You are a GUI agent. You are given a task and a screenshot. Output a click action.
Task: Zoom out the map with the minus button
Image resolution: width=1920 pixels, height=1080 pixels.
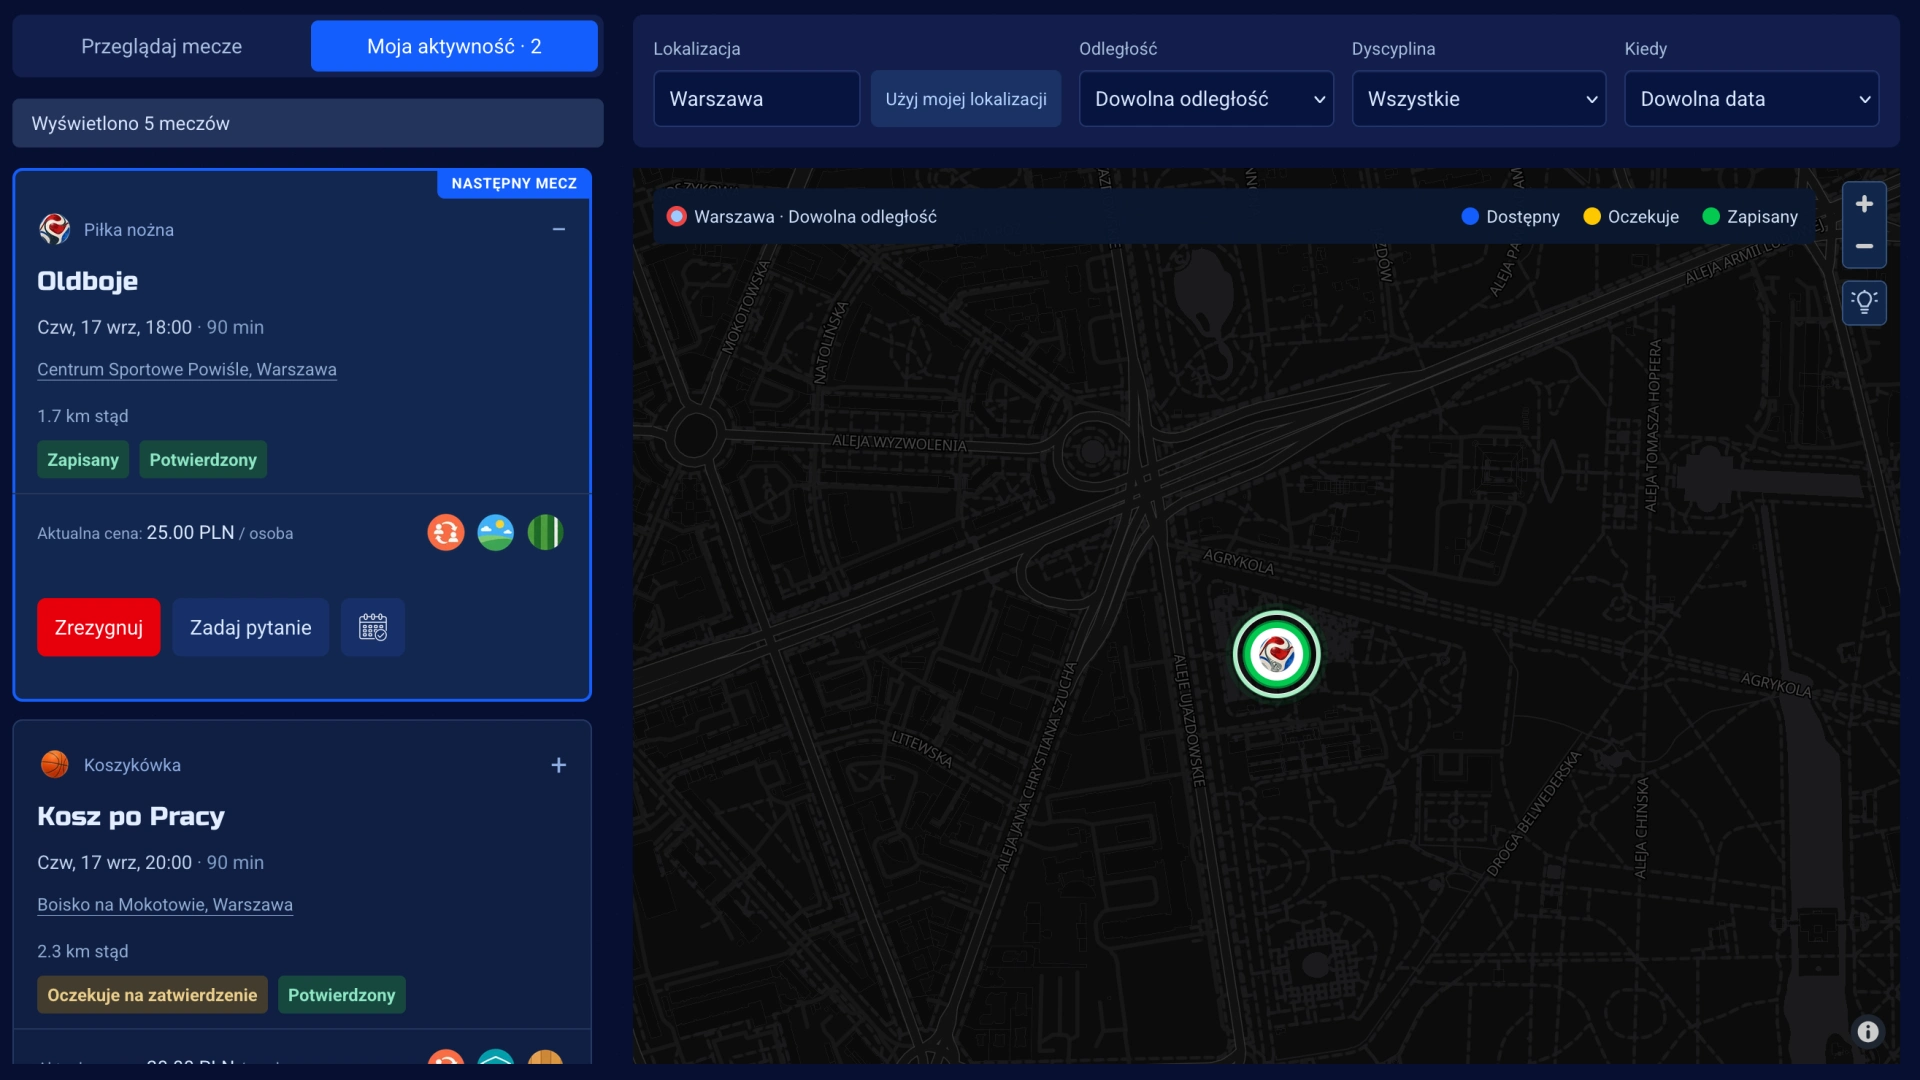[1864, 246]
